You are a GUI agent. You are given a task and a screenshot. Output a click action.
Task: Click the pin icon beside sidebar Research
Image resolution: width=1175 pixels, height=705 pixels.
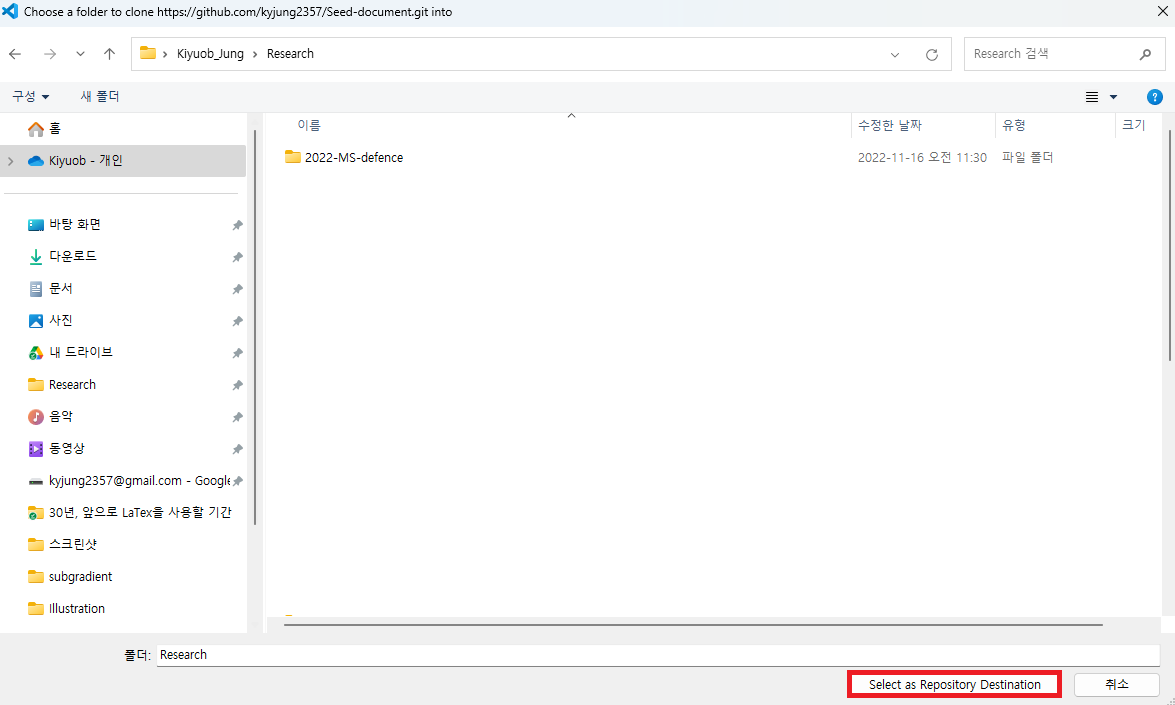(237, 385)
